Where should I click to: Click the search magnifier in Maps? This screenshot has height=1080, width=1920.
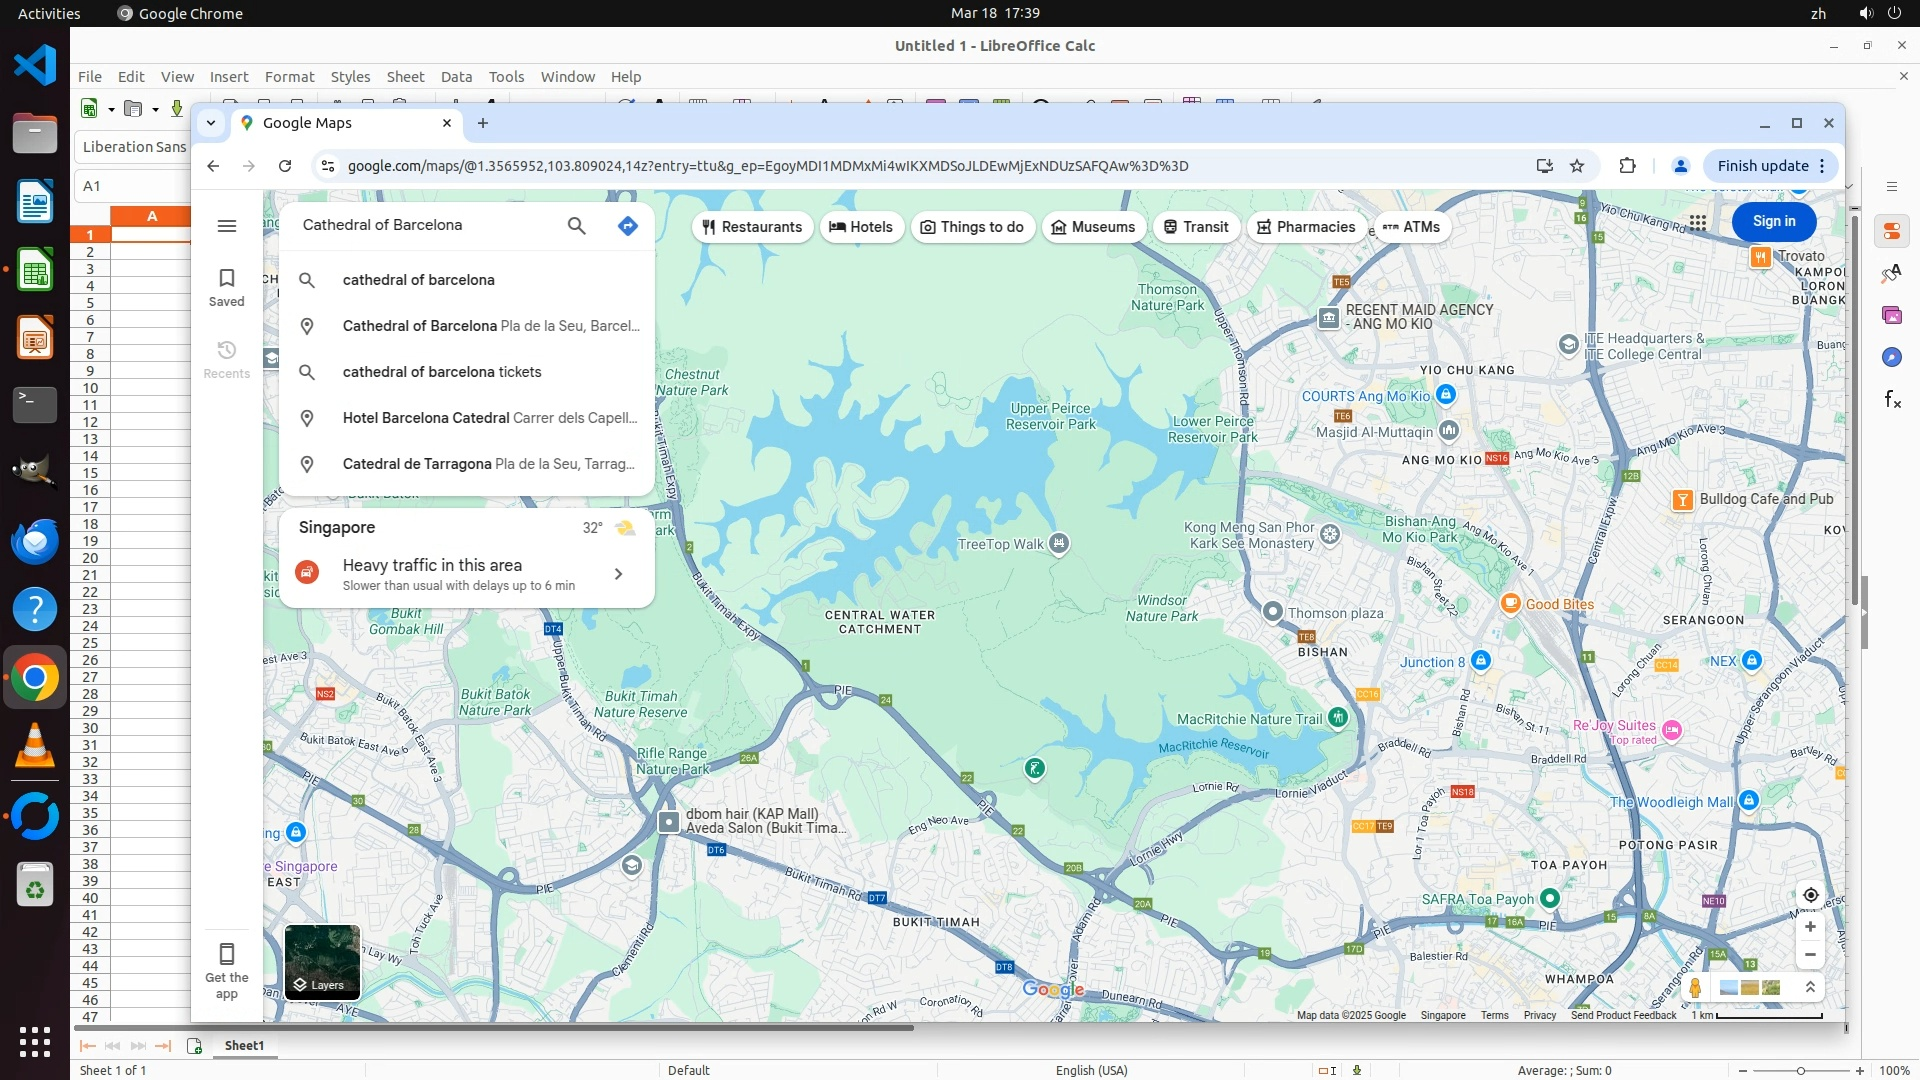tap(576, 226)
